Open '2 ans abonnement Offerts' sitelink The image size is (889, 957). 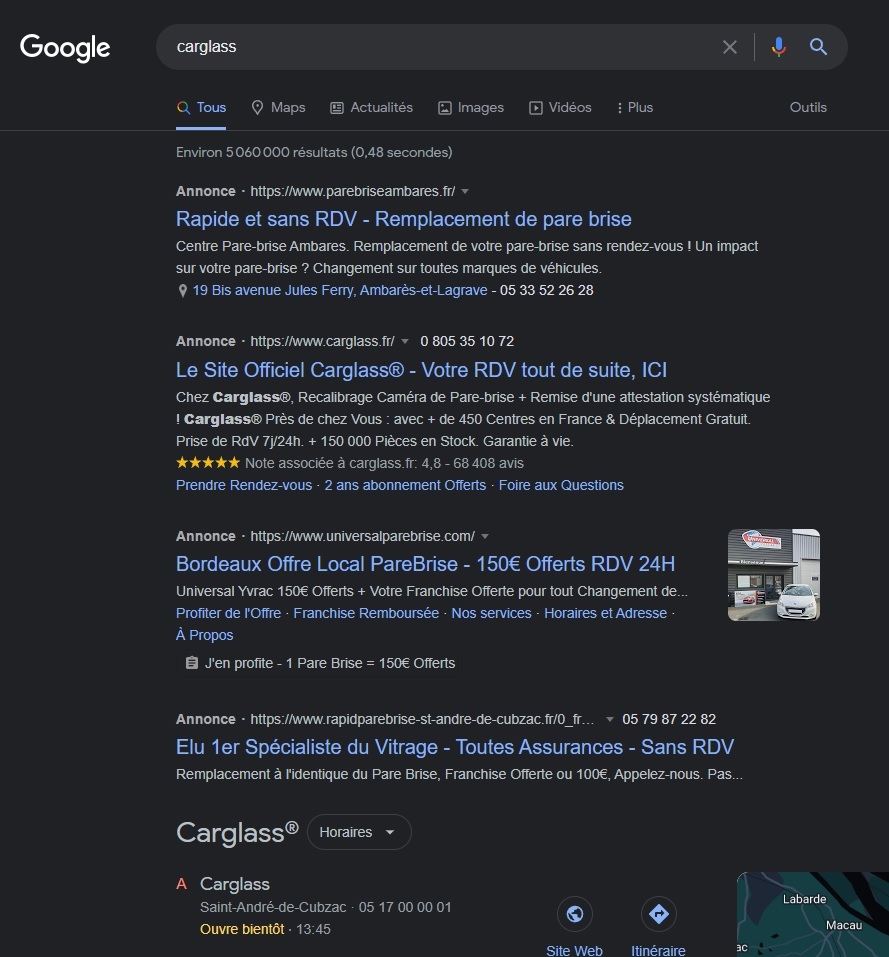coord(405,485)
